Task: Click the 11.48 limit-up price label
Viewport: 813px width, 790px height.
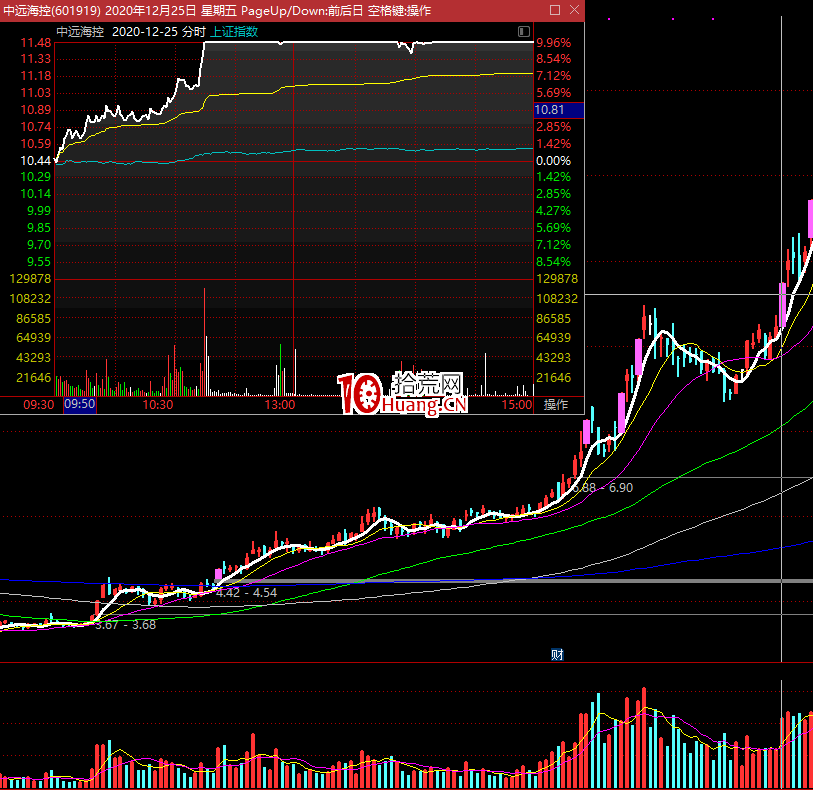Action: (36, 43)
